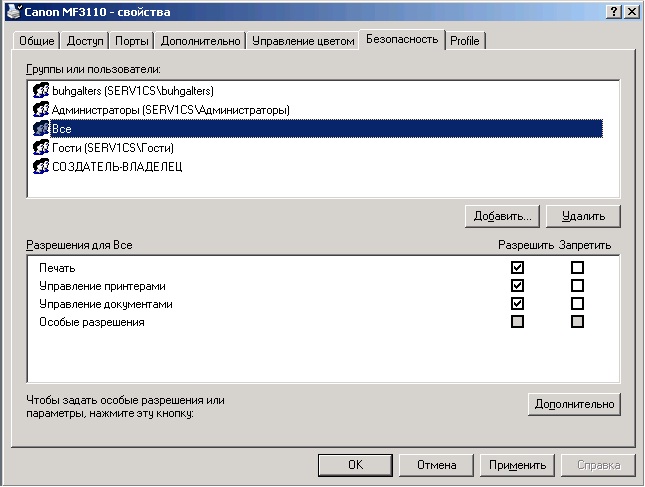
Task: Click the Управление документами permission label
Action: (106, 304)
